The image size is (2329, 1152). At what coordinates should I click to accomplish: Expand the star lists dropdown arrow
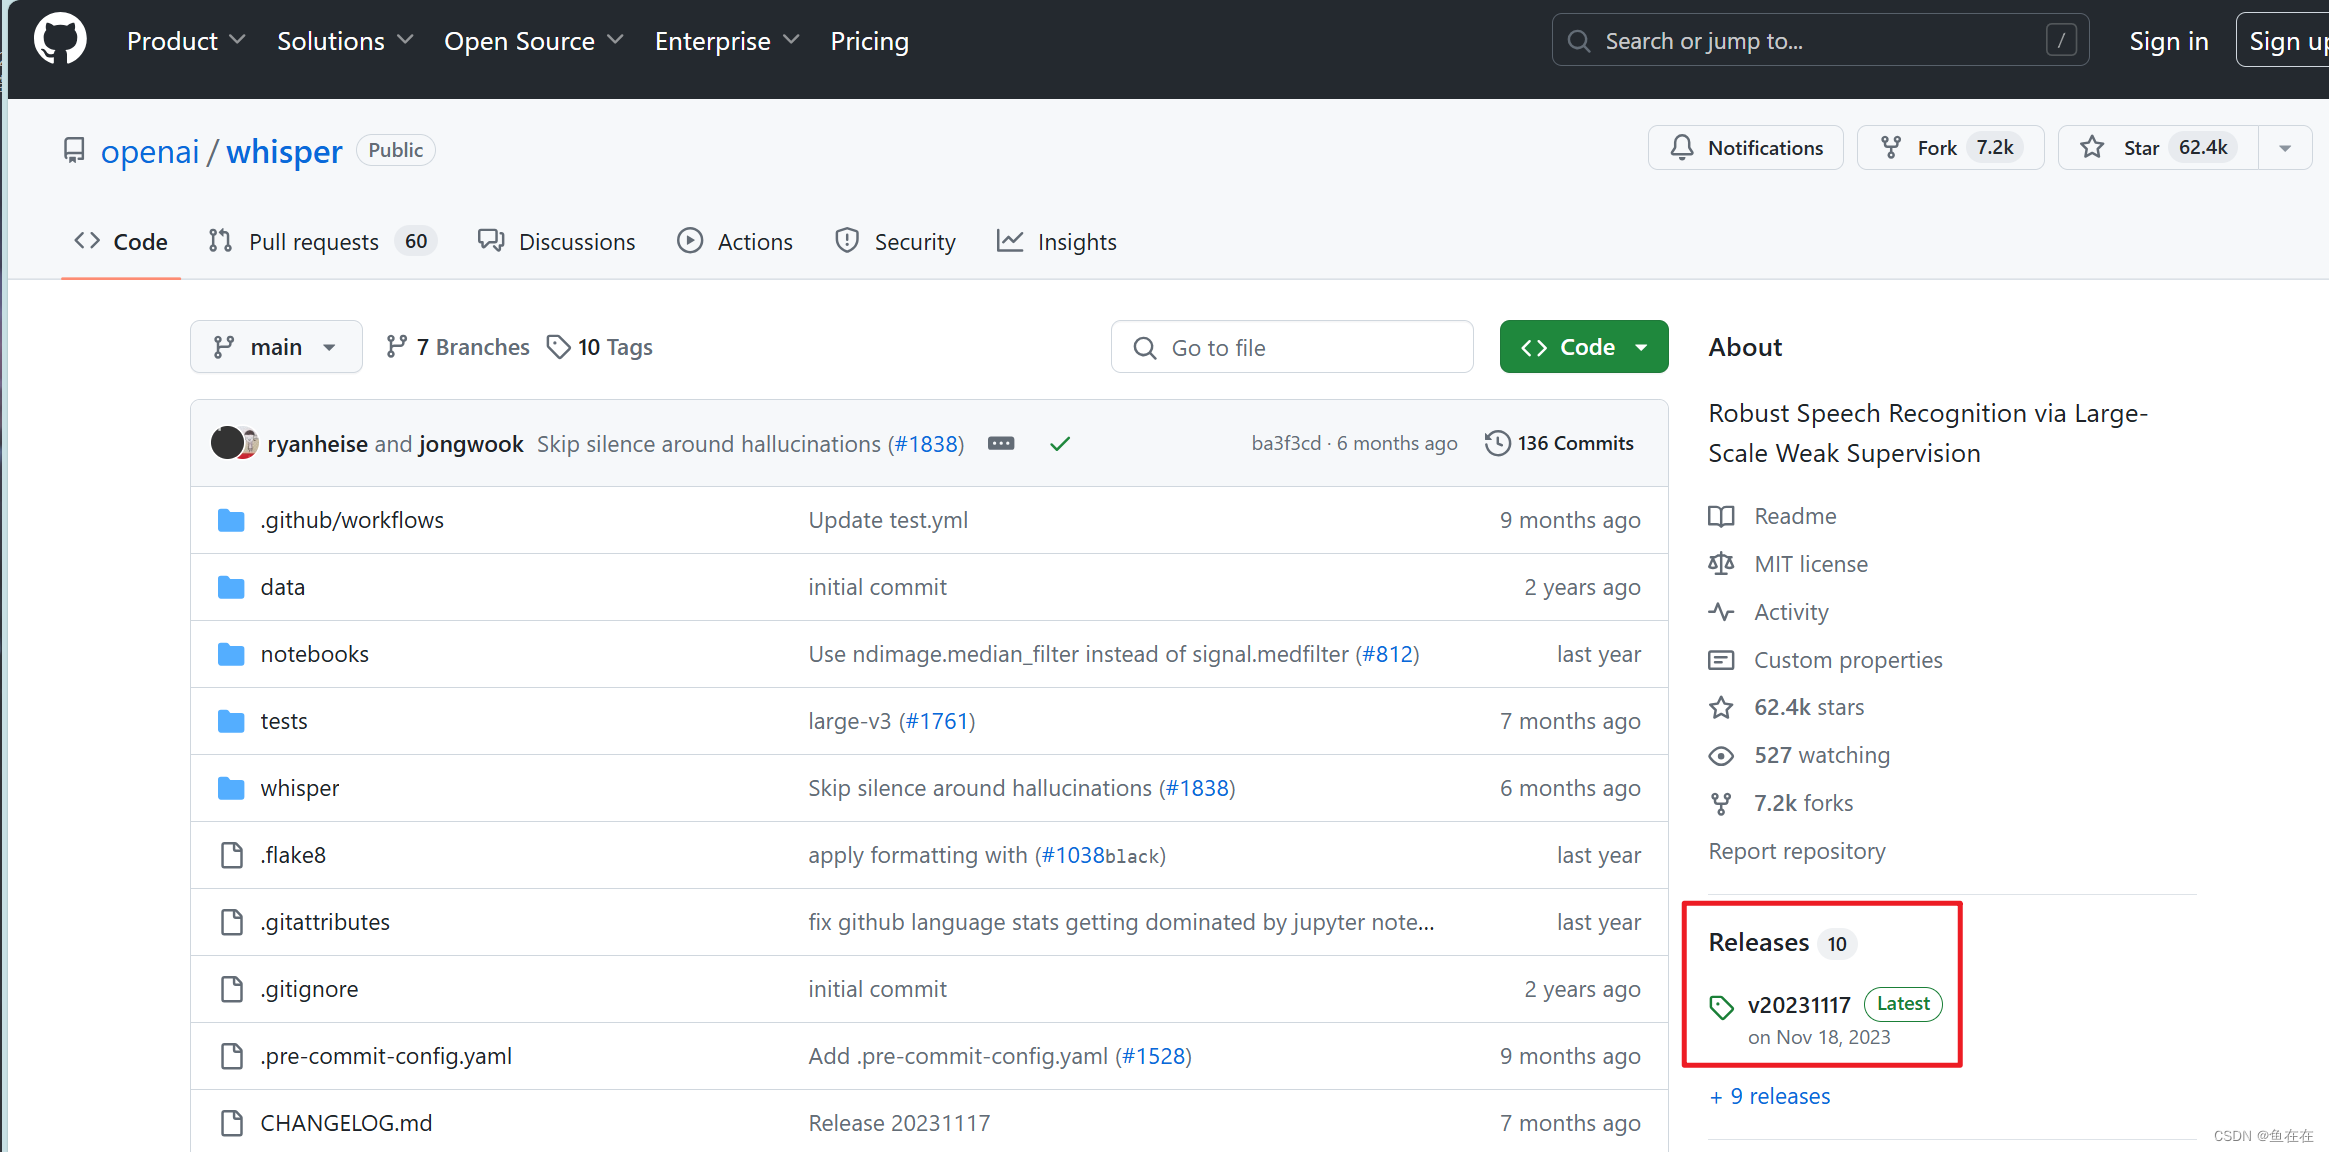(2285, 148)
